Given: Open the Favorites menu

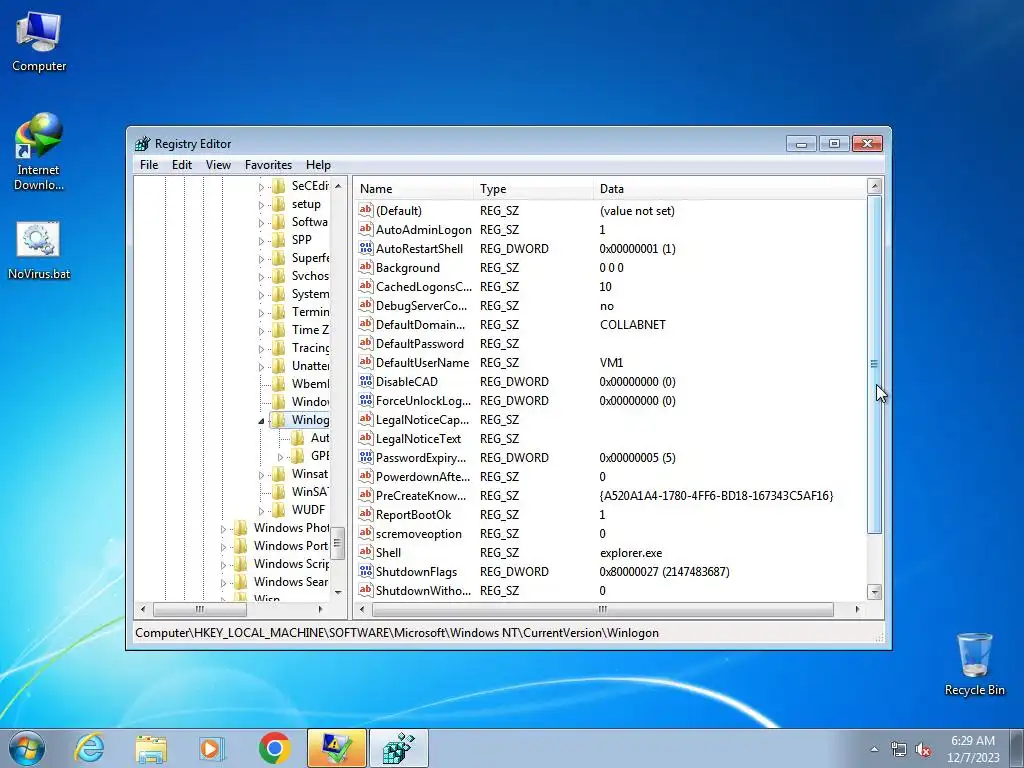Looking at the screenshot, I should (x=268, y=165).
